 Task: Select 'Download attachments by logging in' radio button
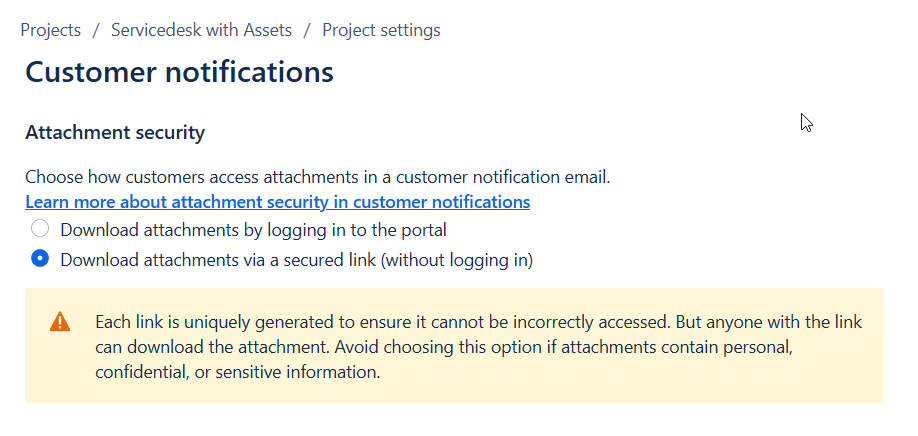(40, 228)
